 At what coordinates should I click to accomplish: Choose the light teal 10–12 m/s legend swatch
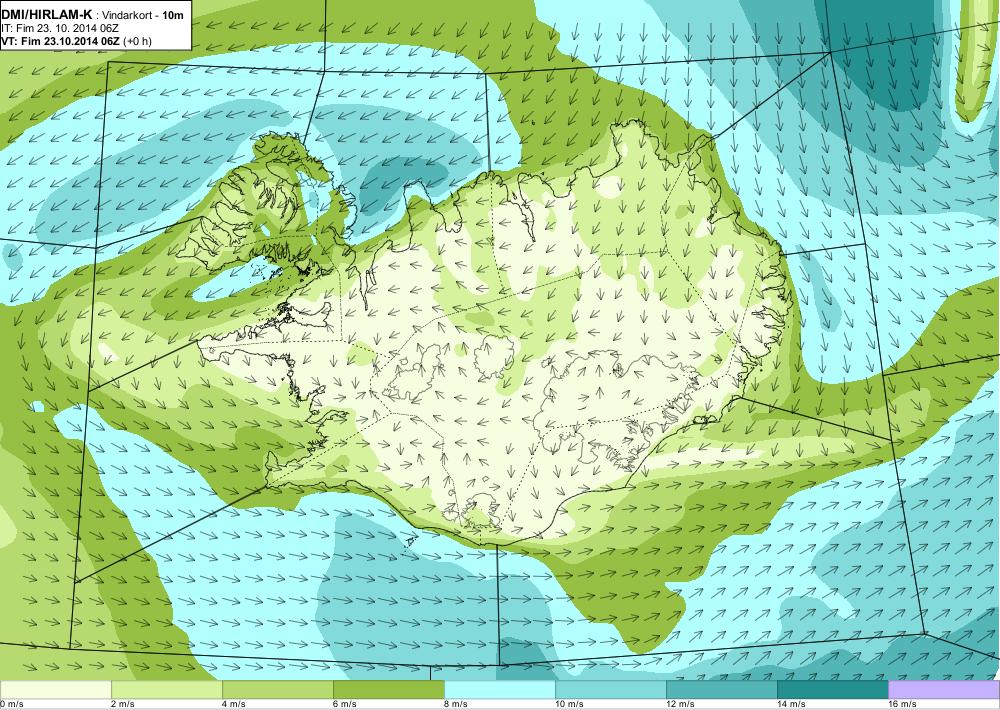610,690
